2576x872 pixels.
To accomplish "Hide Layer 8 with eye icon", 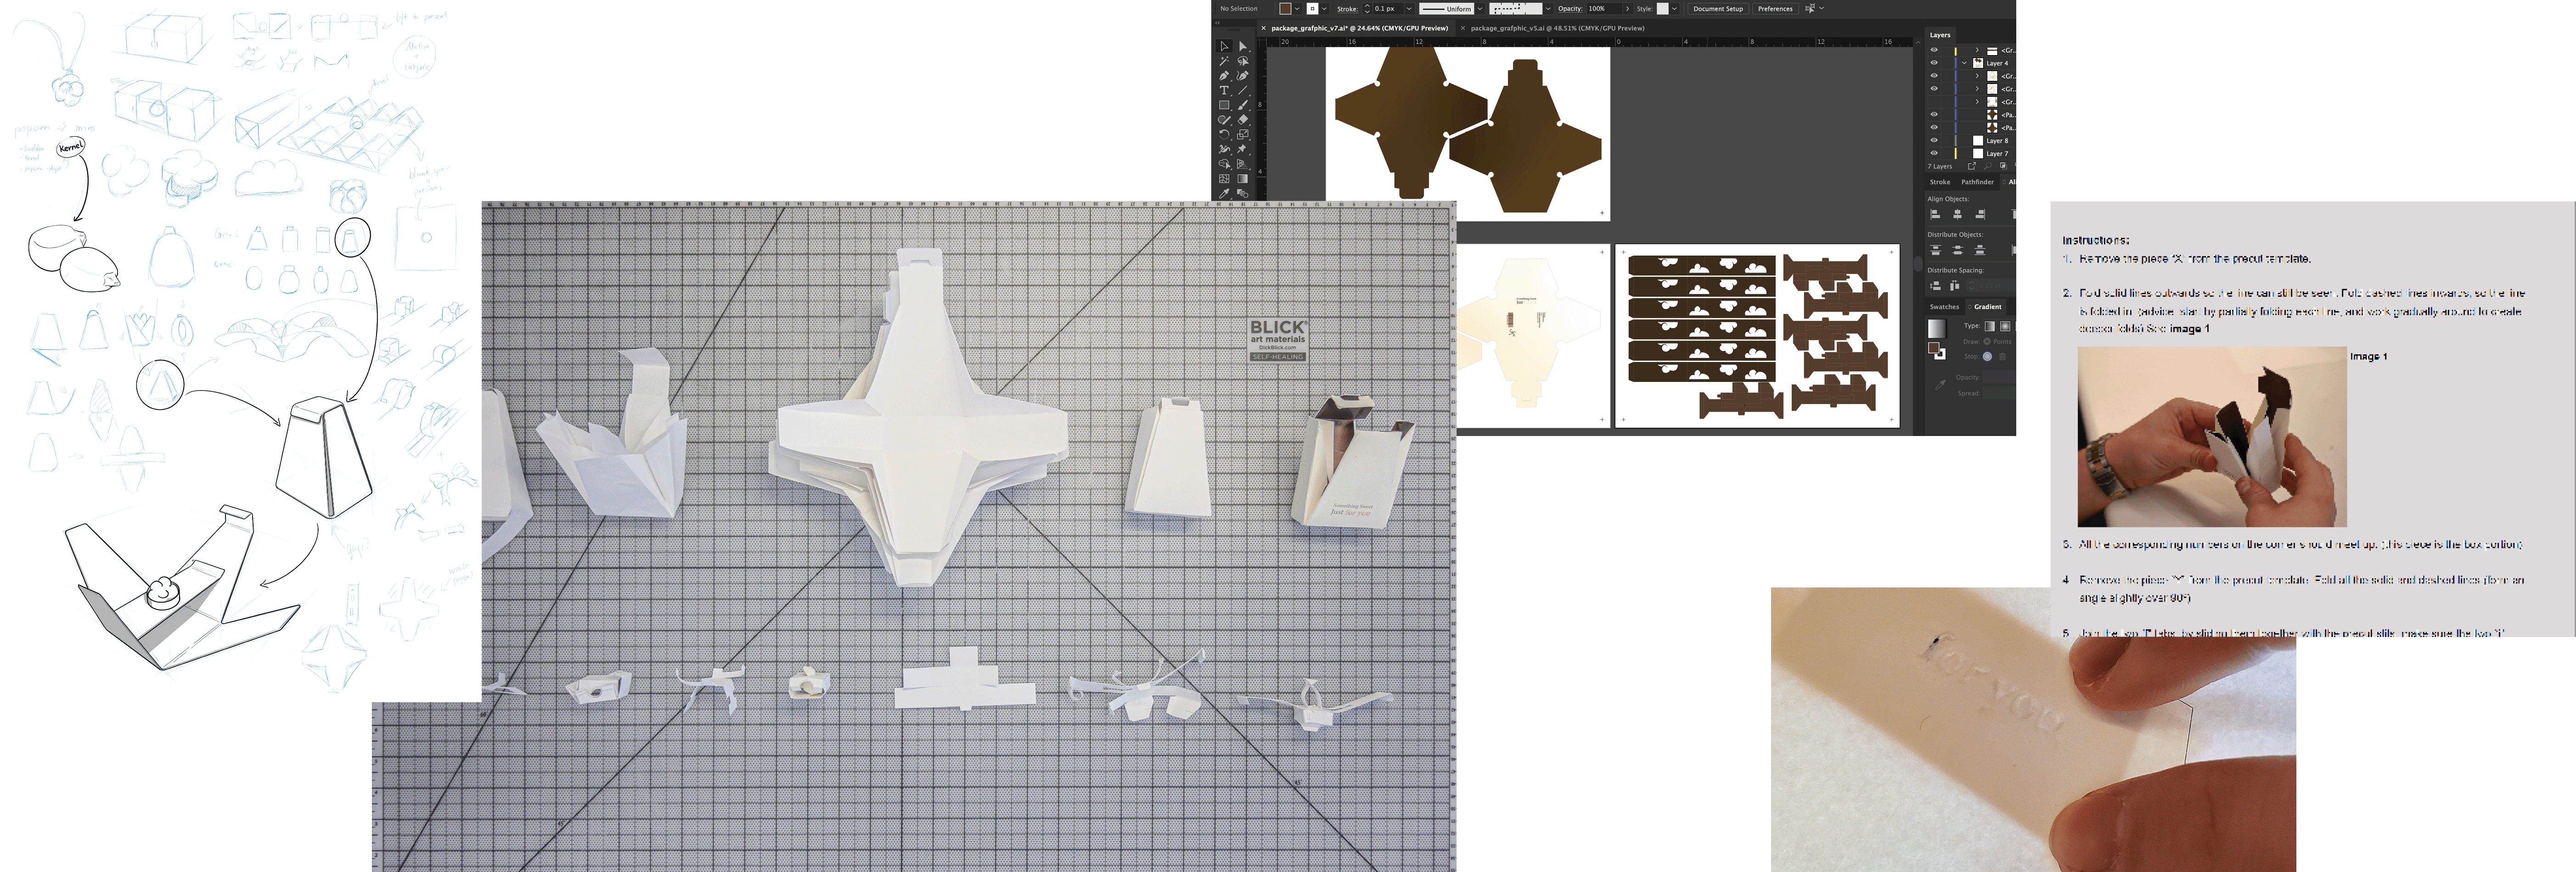I will [1933, 140].
